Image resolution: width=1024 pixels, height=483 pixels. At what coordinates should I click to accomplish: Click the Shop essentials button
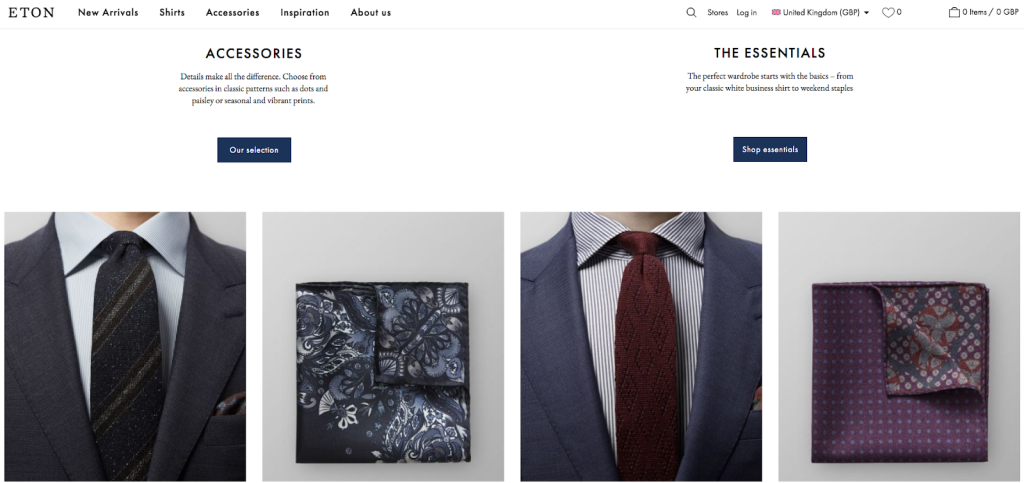point(770,149)
